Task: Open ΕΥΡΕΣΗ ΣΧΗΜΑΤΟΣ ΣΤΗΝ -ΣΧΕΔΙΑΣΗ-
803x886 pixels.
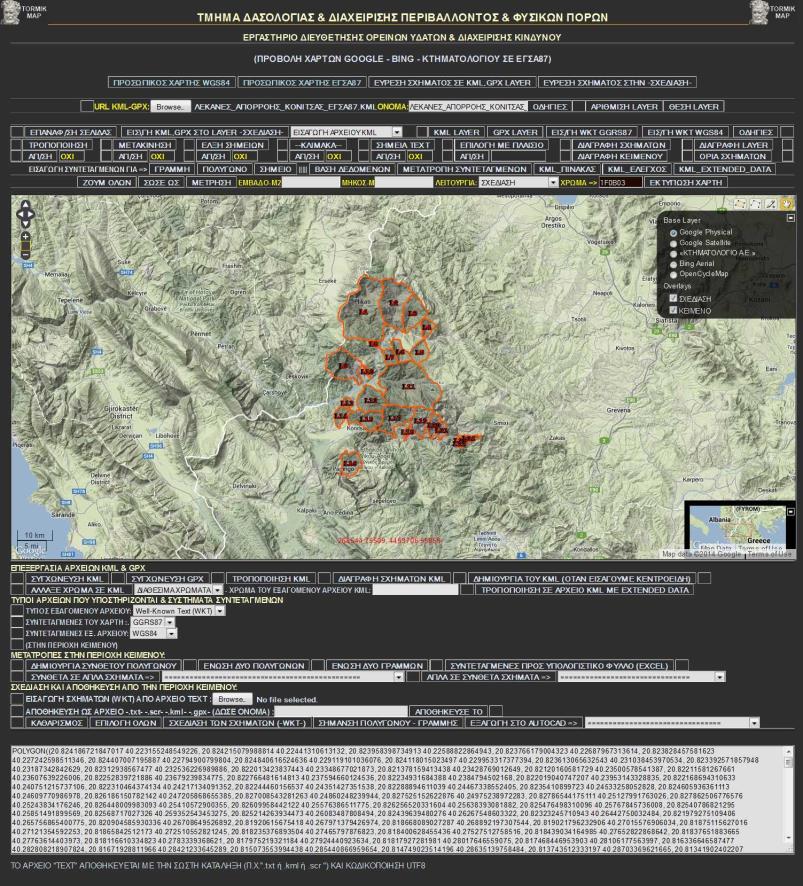Action: (x=617, y=82)
